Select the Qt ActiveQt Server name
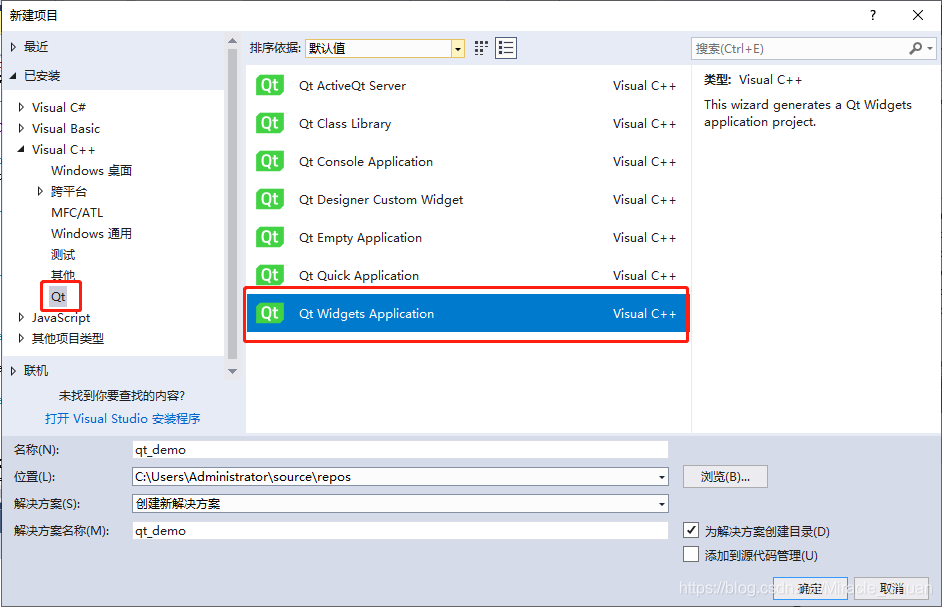 [x=352, y=85]
